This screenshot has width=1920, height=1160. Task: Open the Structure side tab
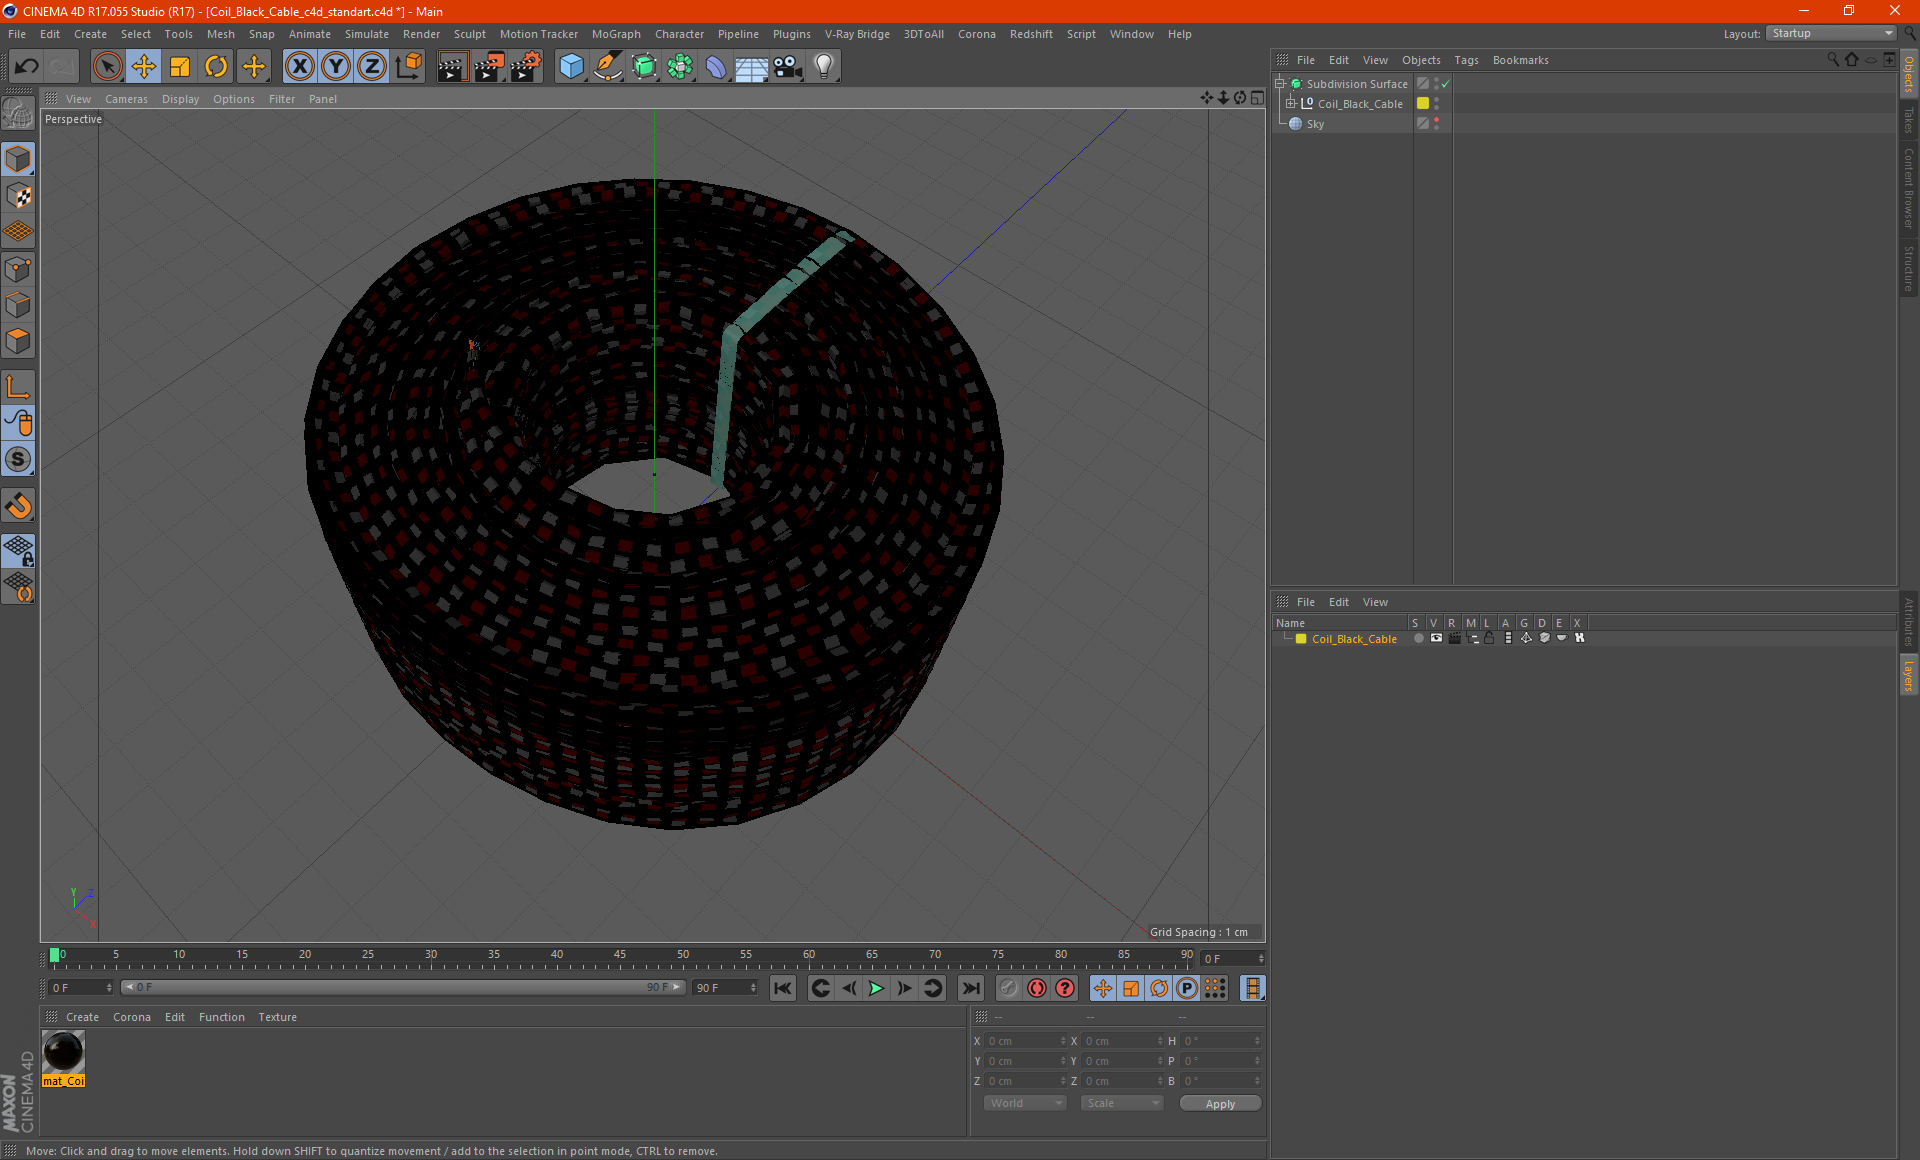point(1909,268)
